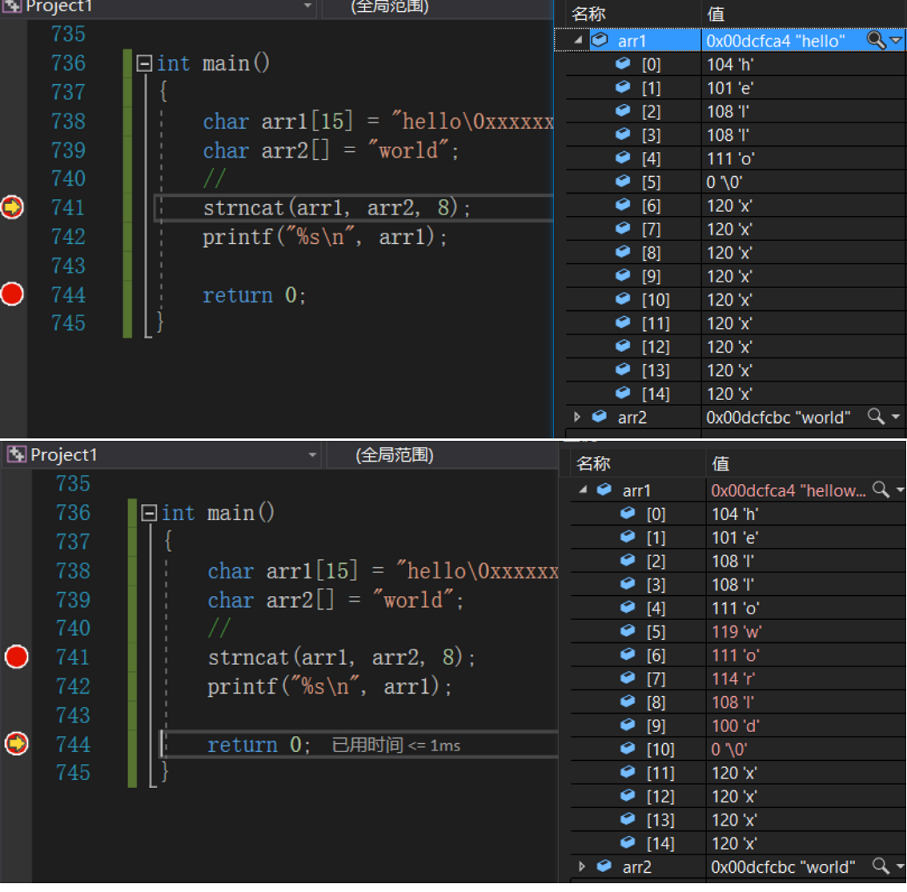Open visualizer dropdown arrow beside top arr1 value
Screen dimensions: 907x892
[896, 40]
